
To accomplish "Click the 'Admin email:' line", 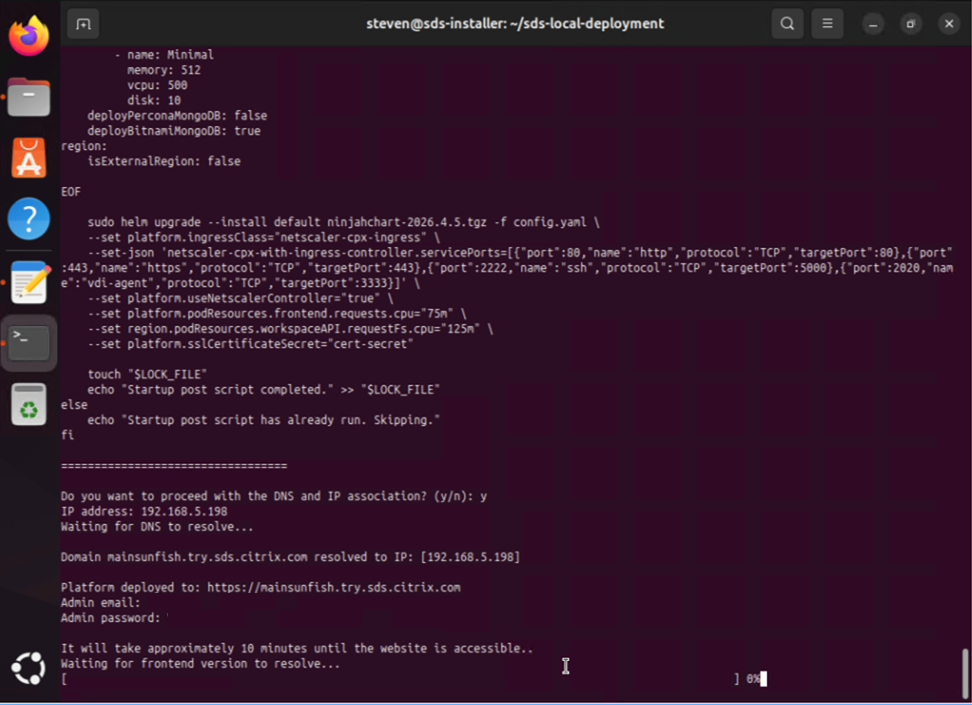I will point(100,603).
